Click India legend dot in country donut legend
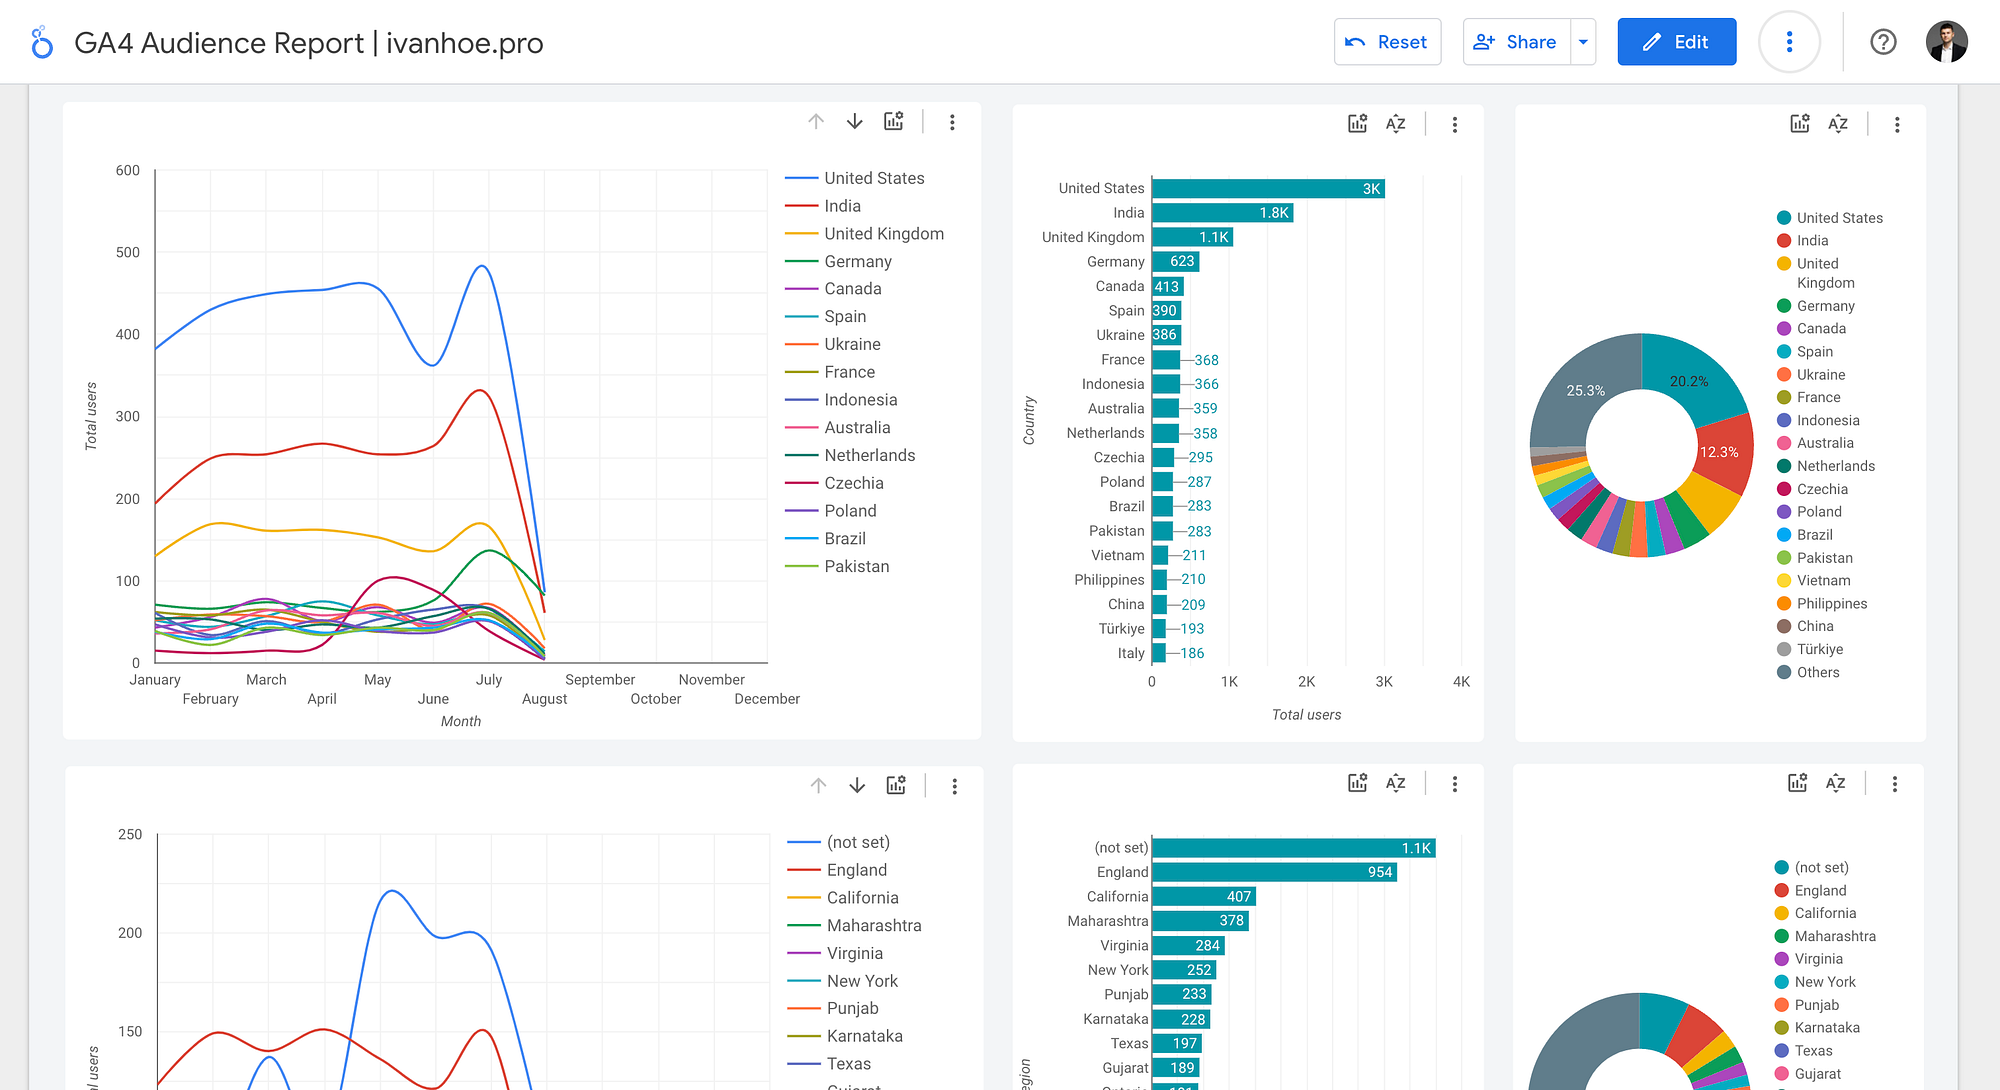This screenshot has height=1090, width=2000. coord(1784,241)
